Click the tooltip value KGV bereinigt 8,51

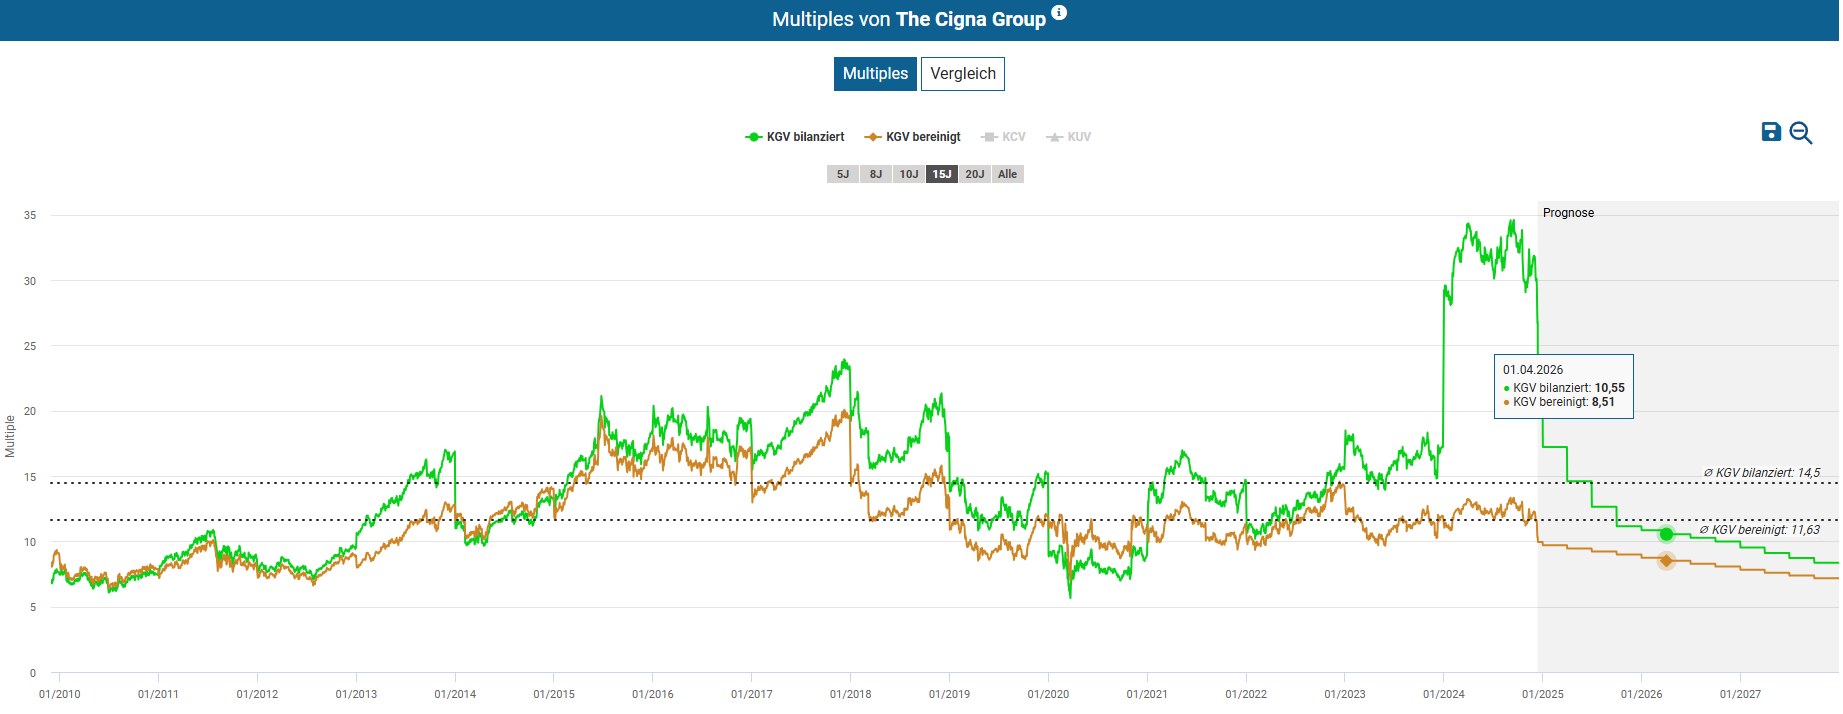click(x=1559, y=402)
